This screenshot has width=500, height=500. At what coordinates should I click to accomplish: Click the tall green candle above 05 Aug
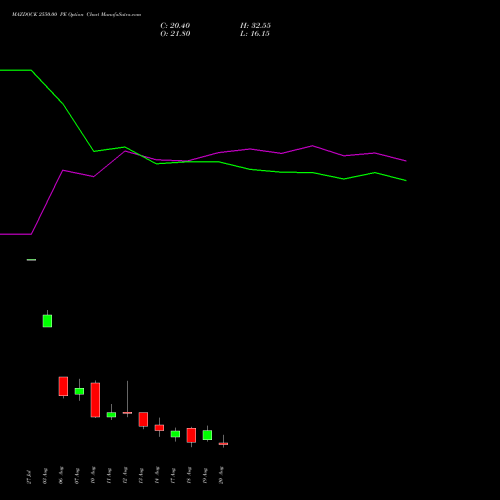coord(47,321)
